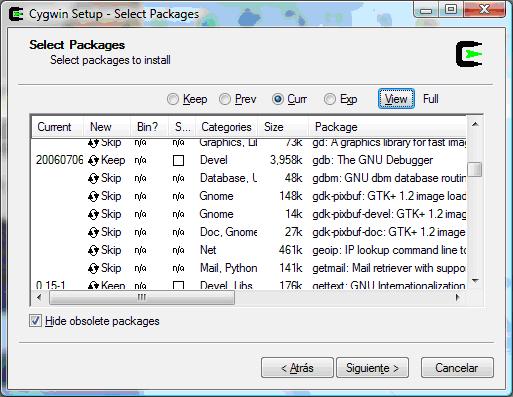This screenshot has width=513, height=397.
Task: Check the source checkbox for gdb
Action: [x=178, y=161]
